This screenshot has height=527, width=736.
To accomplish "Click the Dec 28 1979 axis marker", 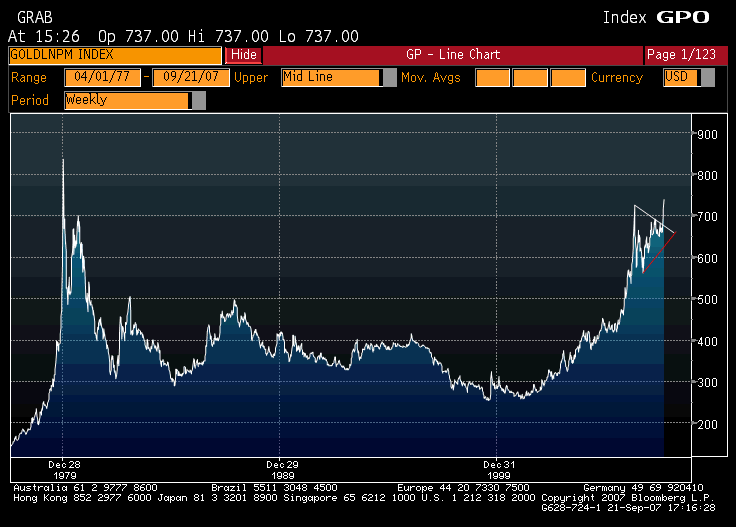I will (x=63, y=470).
